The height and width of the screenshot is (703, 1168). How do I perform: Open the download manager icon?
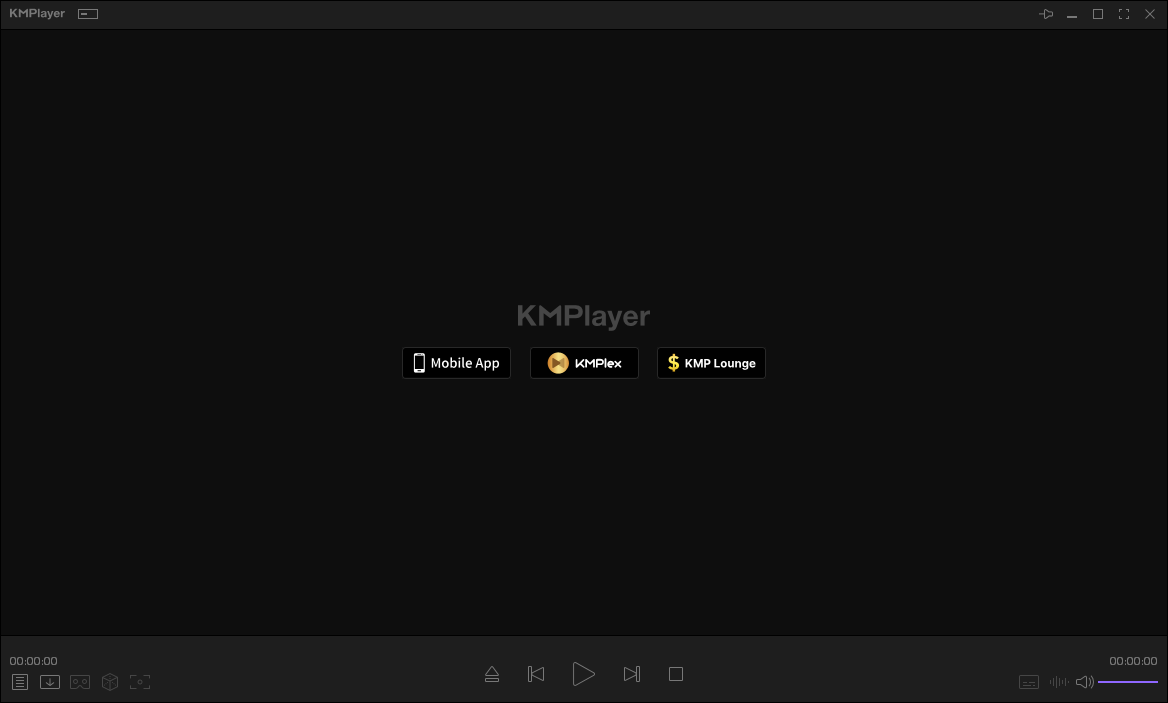50,681
